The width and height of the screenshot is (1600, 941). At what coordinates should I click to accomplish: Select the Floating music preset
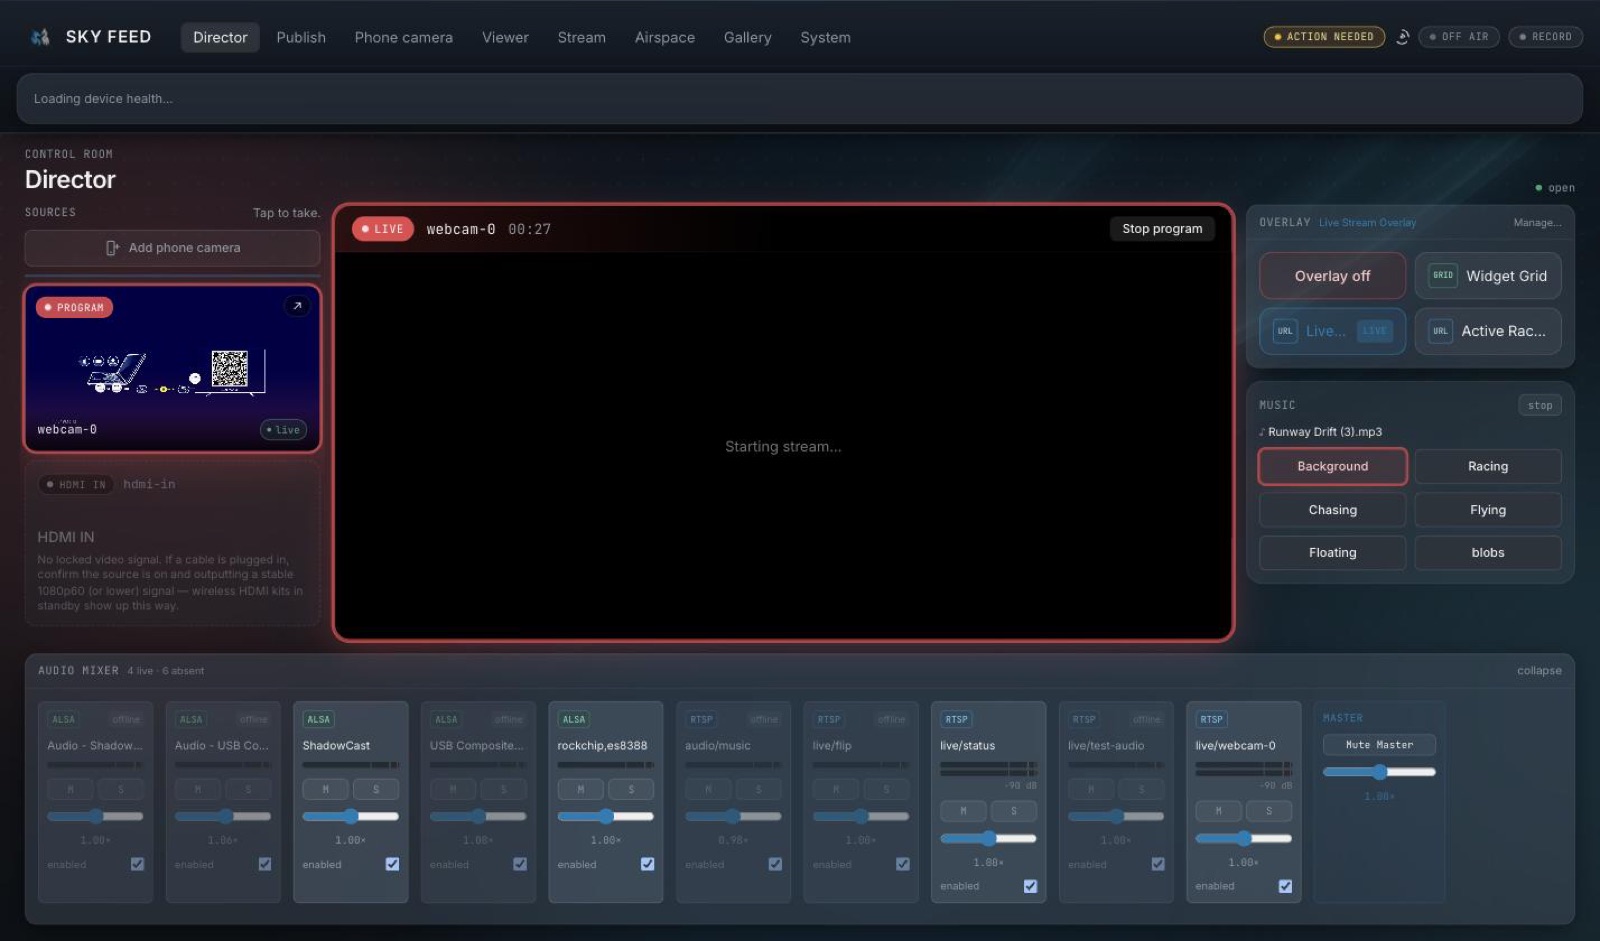tap(1332, 553)
